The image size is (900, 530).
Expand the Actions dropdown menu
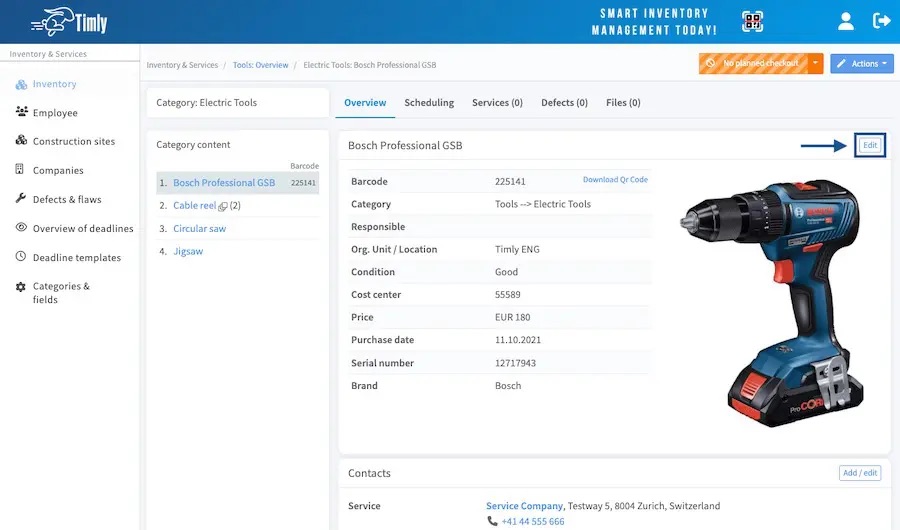[x=862, y=63]
